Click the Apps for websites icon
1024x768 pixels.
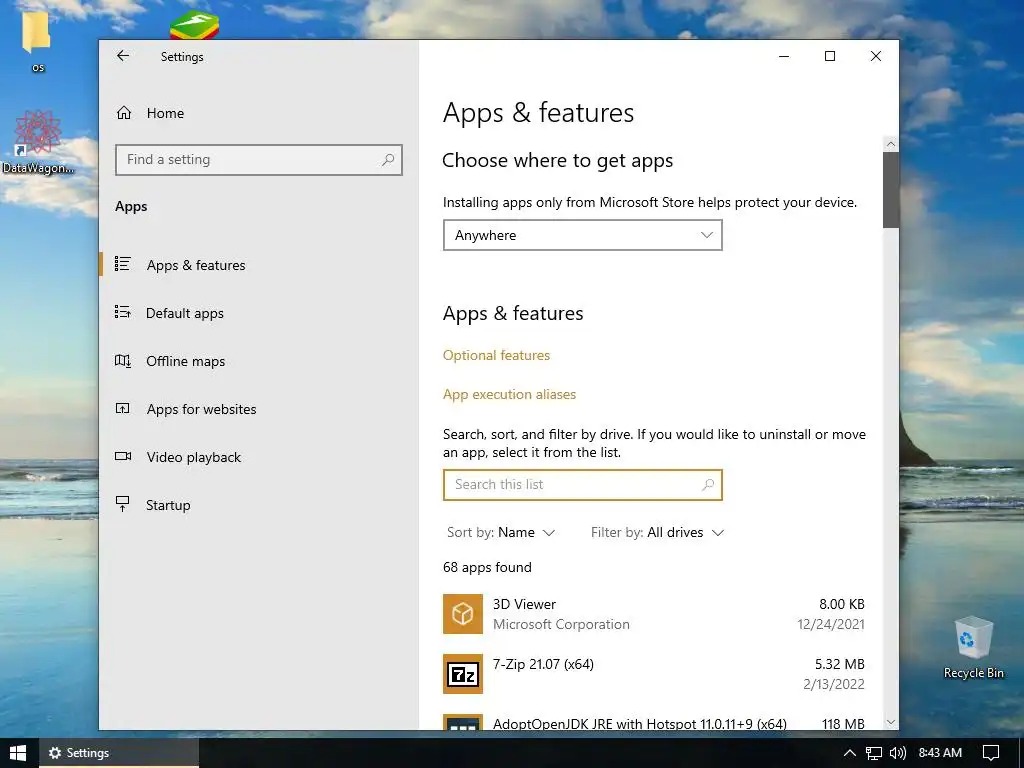tap(122, 408)
